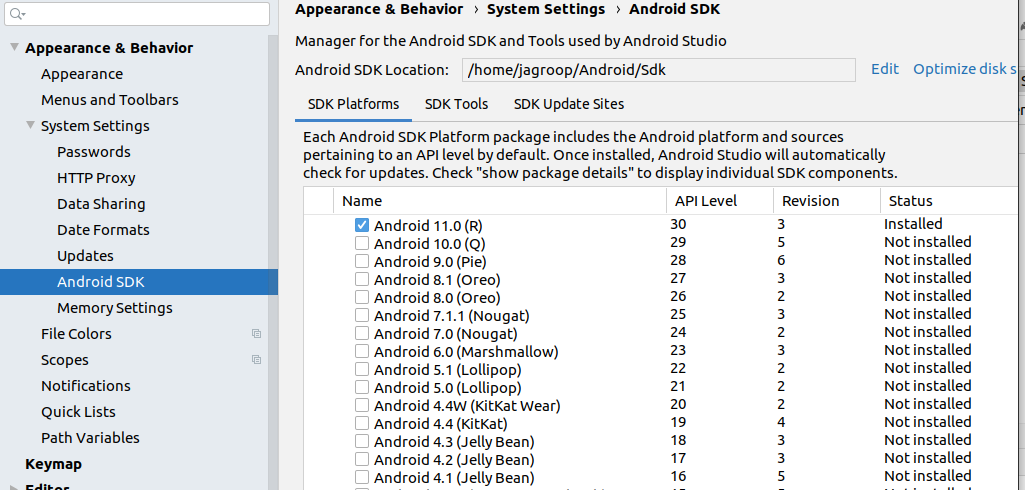Check the Android 7.0 (Nougat) checkbox
This screenshot has height=490, width=1025.
[x=361, y=333]
